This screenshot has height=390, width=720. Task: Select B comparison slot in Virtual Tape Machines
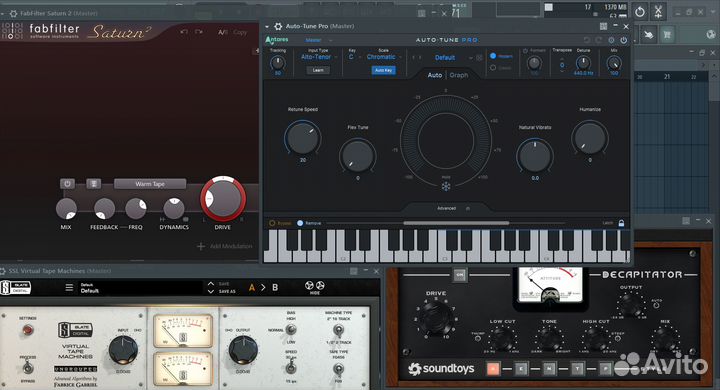275,288
